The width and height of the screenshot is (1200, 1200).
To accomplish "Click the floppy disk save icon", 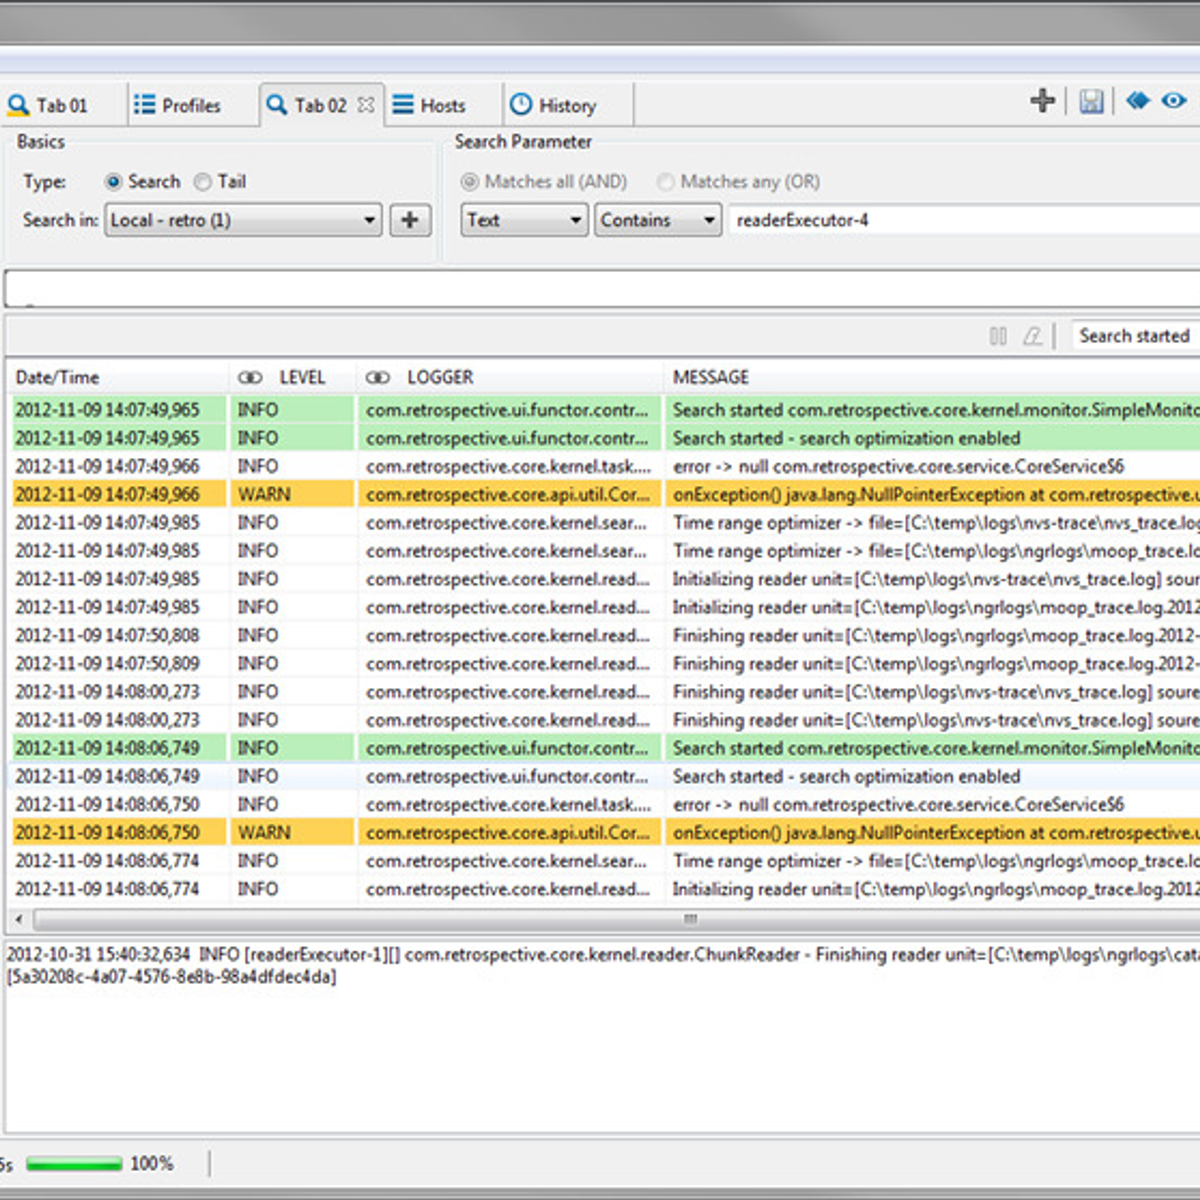I will 1091,101.
